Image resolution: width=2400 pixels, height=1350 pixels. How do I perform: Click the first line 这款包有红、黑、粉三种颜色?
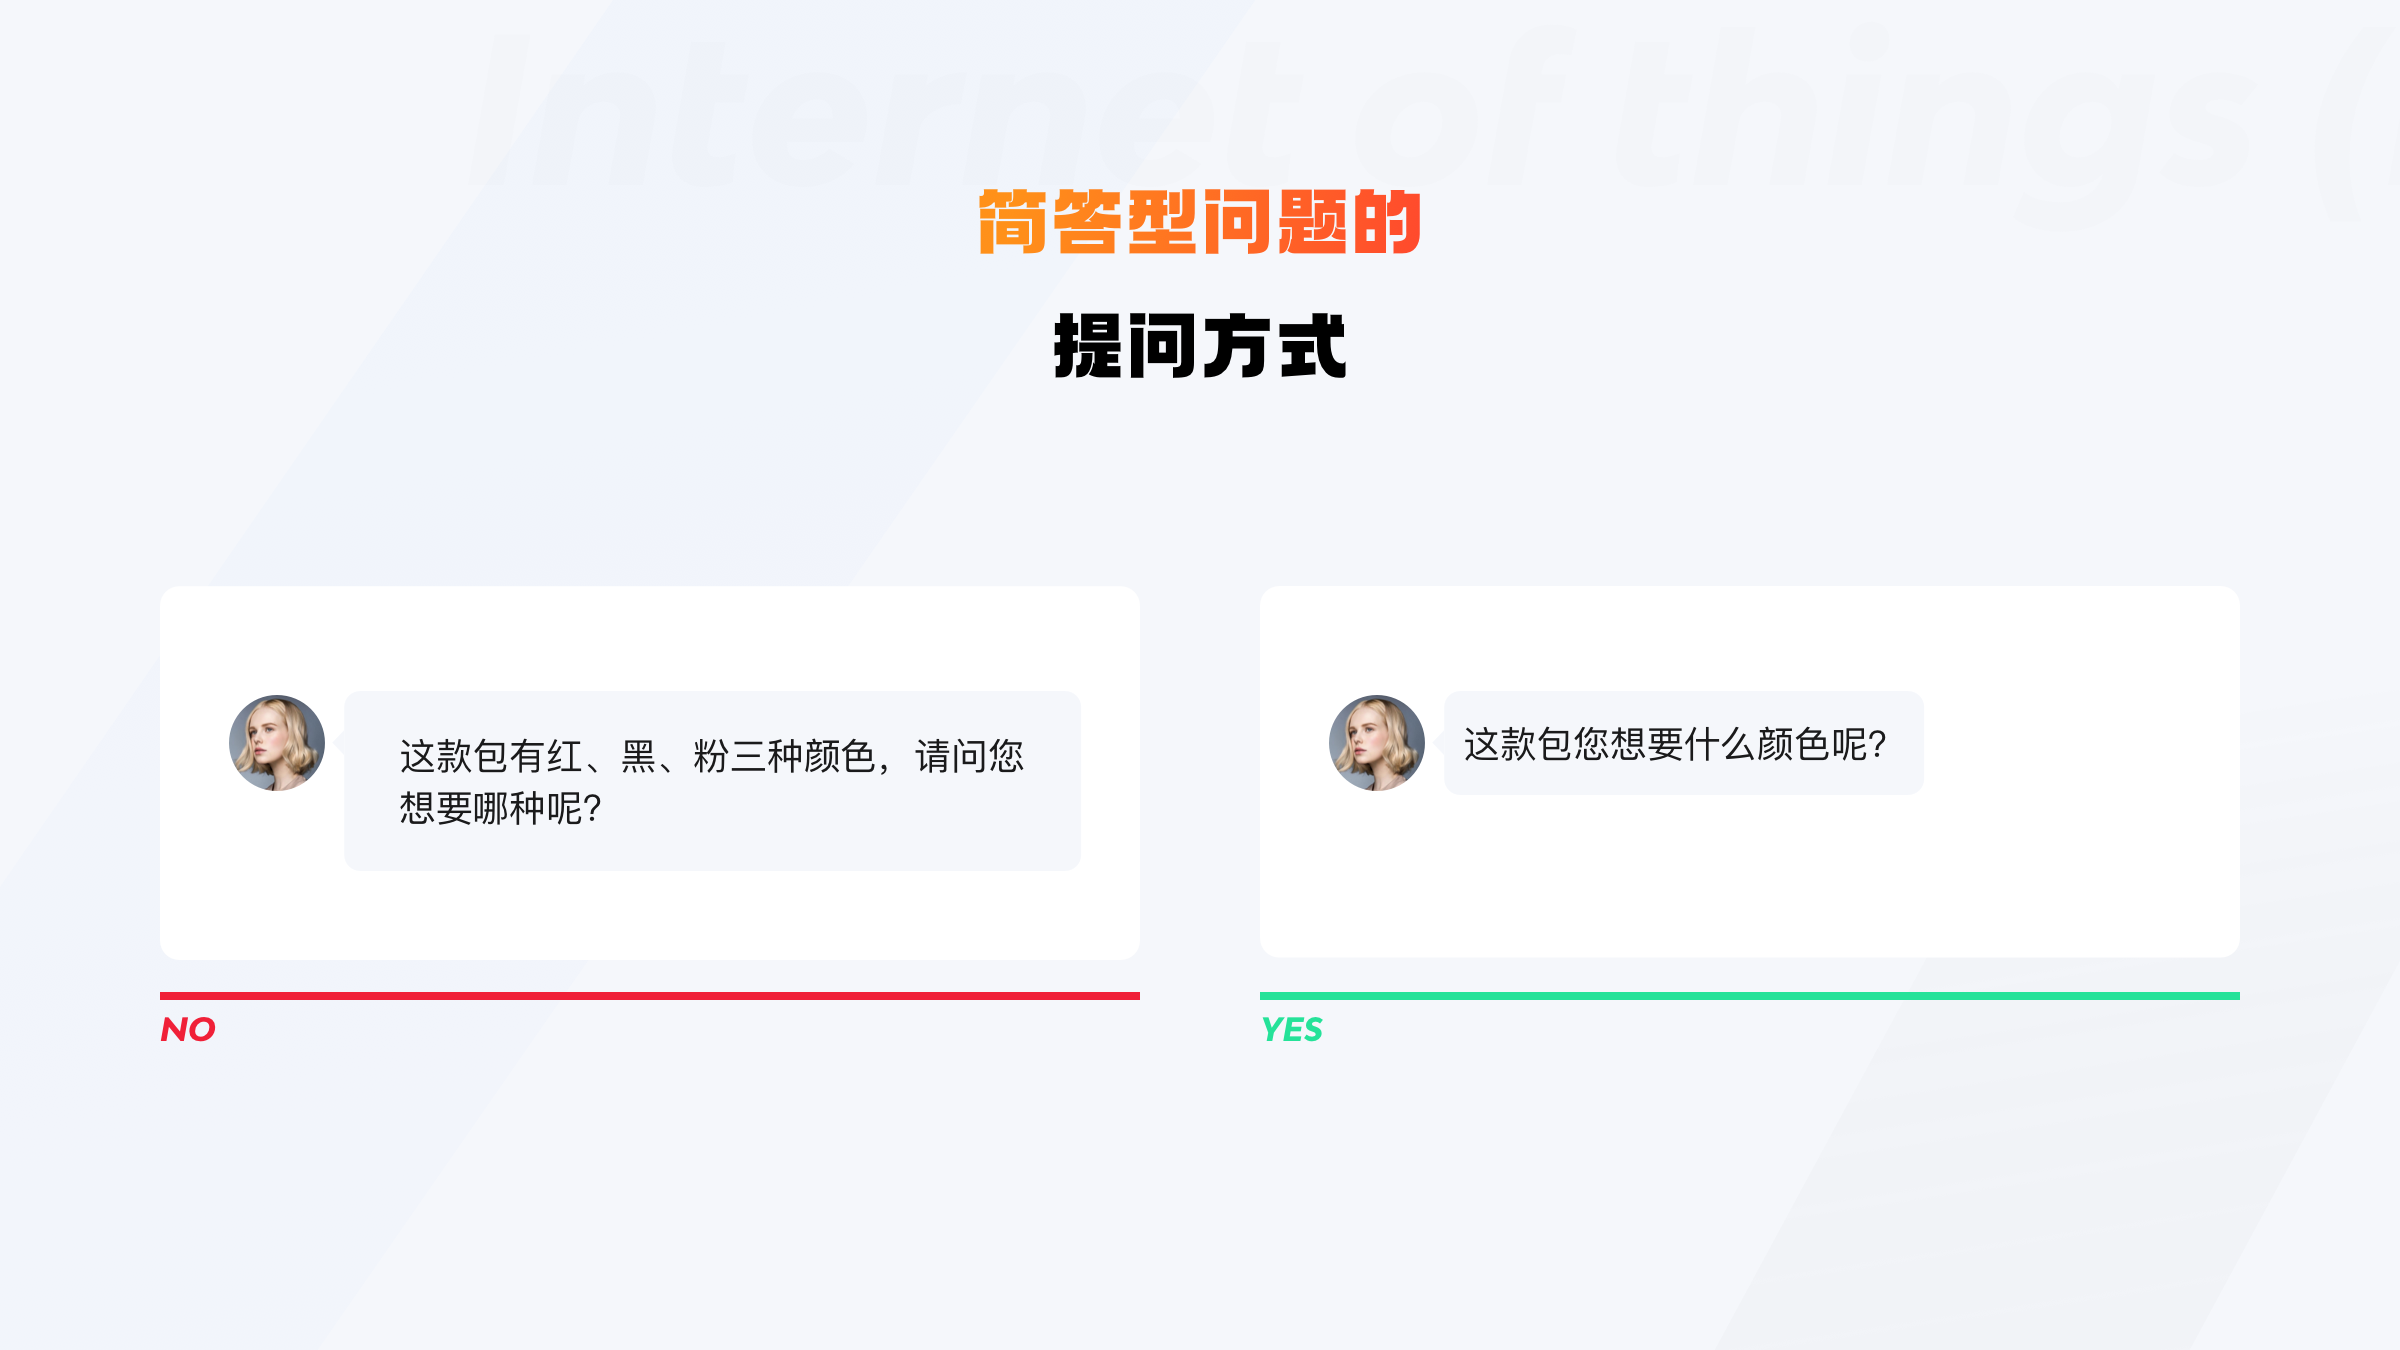[x=638, y=756]
